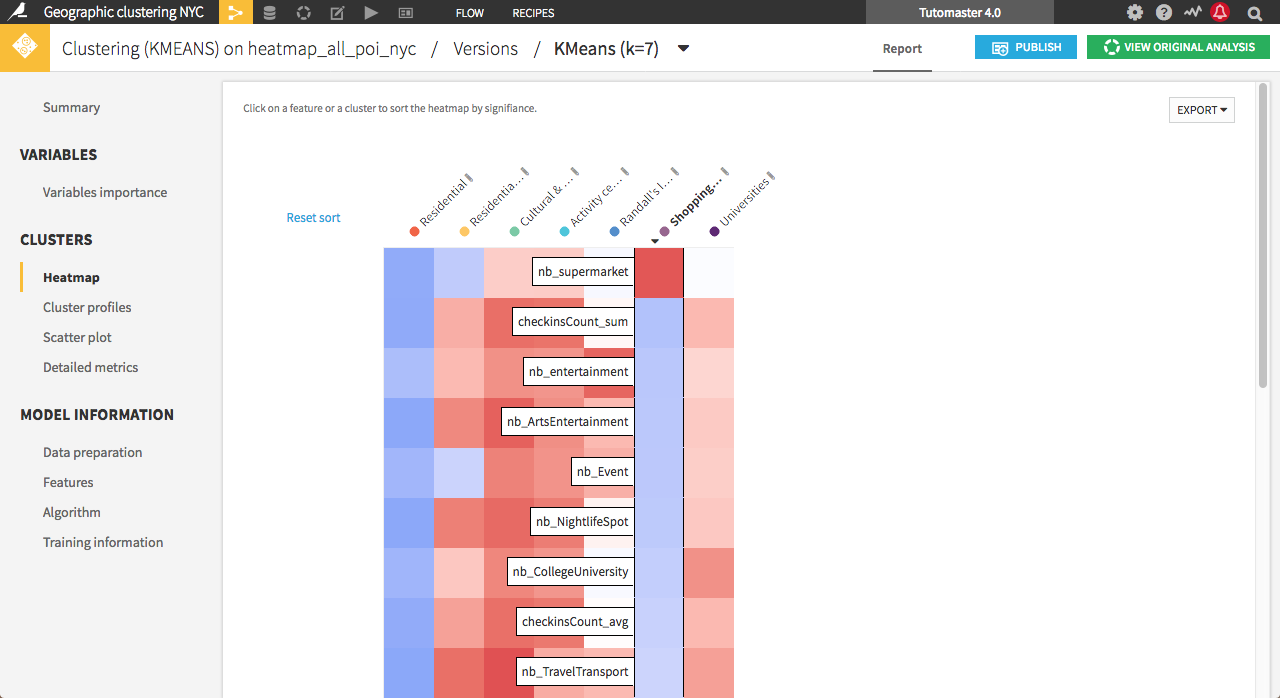The width and height of the screenshot is (1280, 698).
Task: Click the View Original Analysis button
Action: pyautogui.click(x=1178, y=47)
